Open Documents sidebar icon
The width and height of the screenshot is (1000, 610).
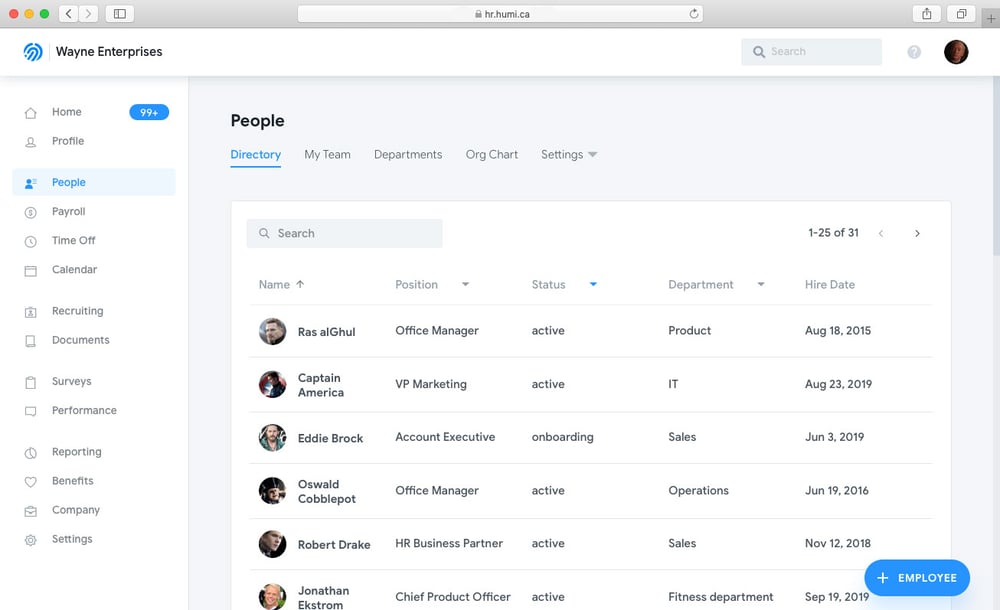[31, 341]
